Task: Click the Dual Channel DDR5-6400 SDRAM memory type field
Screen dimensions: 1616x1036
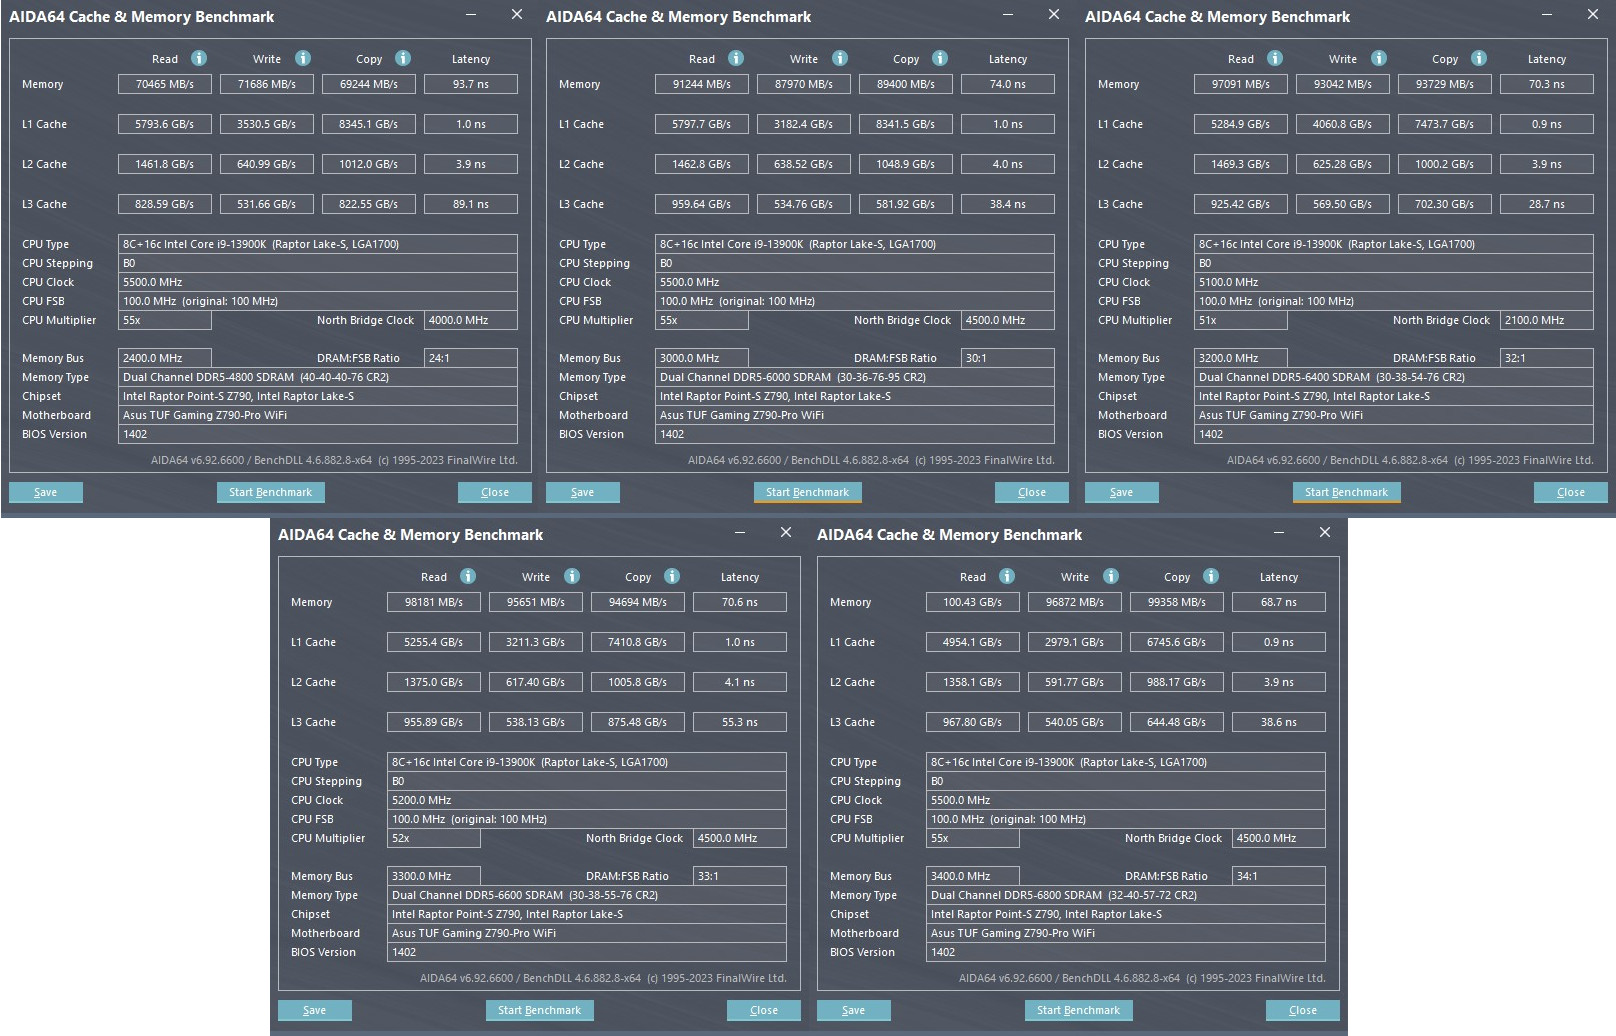Action: click(x=1392, y=377)
